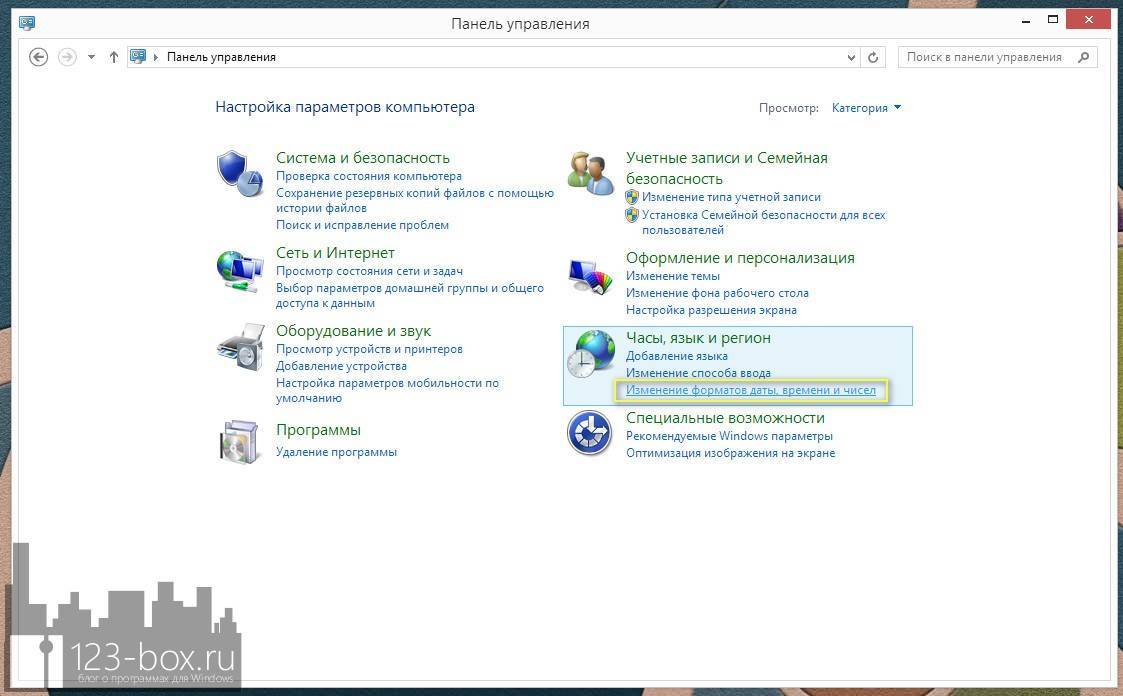Click the Clock, Language, Region globe icon

tap(591, 354)
